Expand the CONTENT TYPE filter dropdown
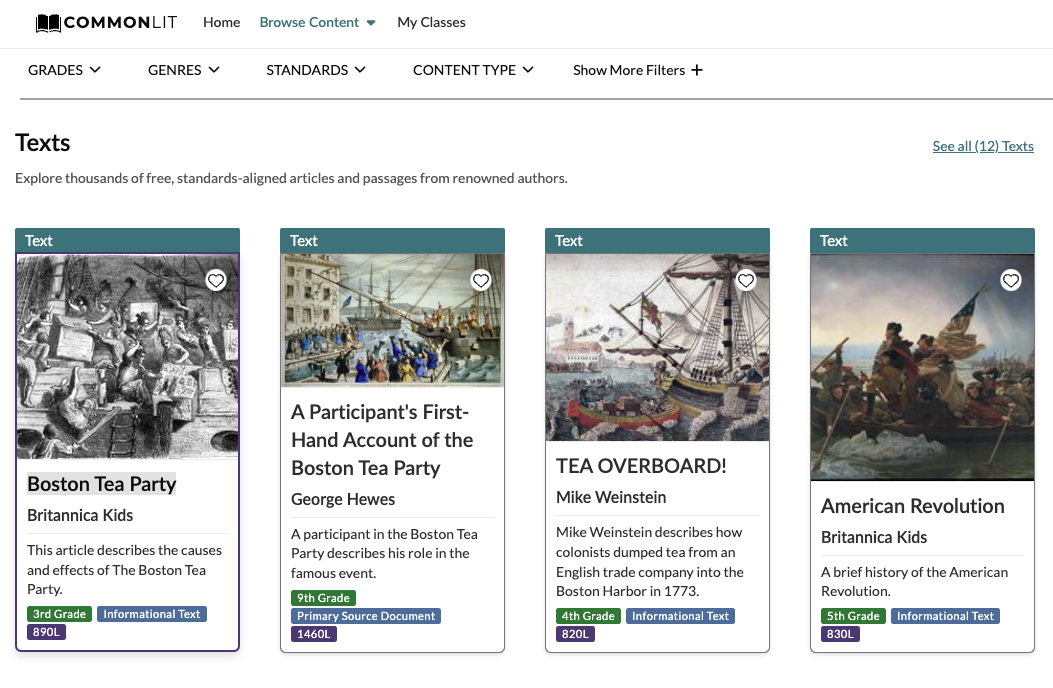This screenshot has height=688, width=1053. (x=473, y=70)
